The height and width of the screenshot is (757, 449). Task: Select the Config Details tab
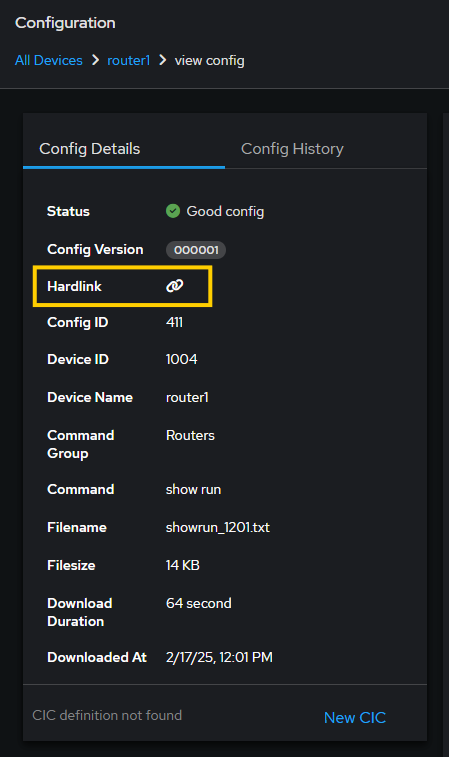[x=90, y=149]
